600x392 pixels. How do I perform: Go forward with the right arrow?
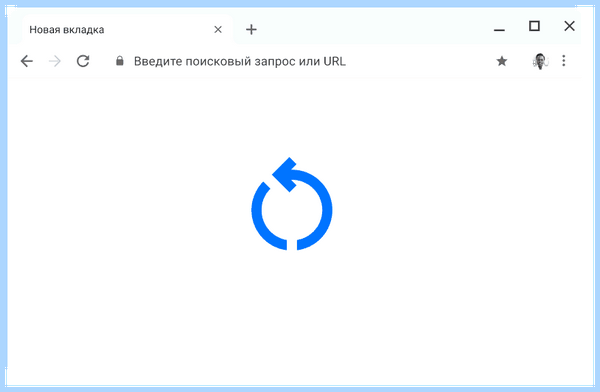point(55,61)
